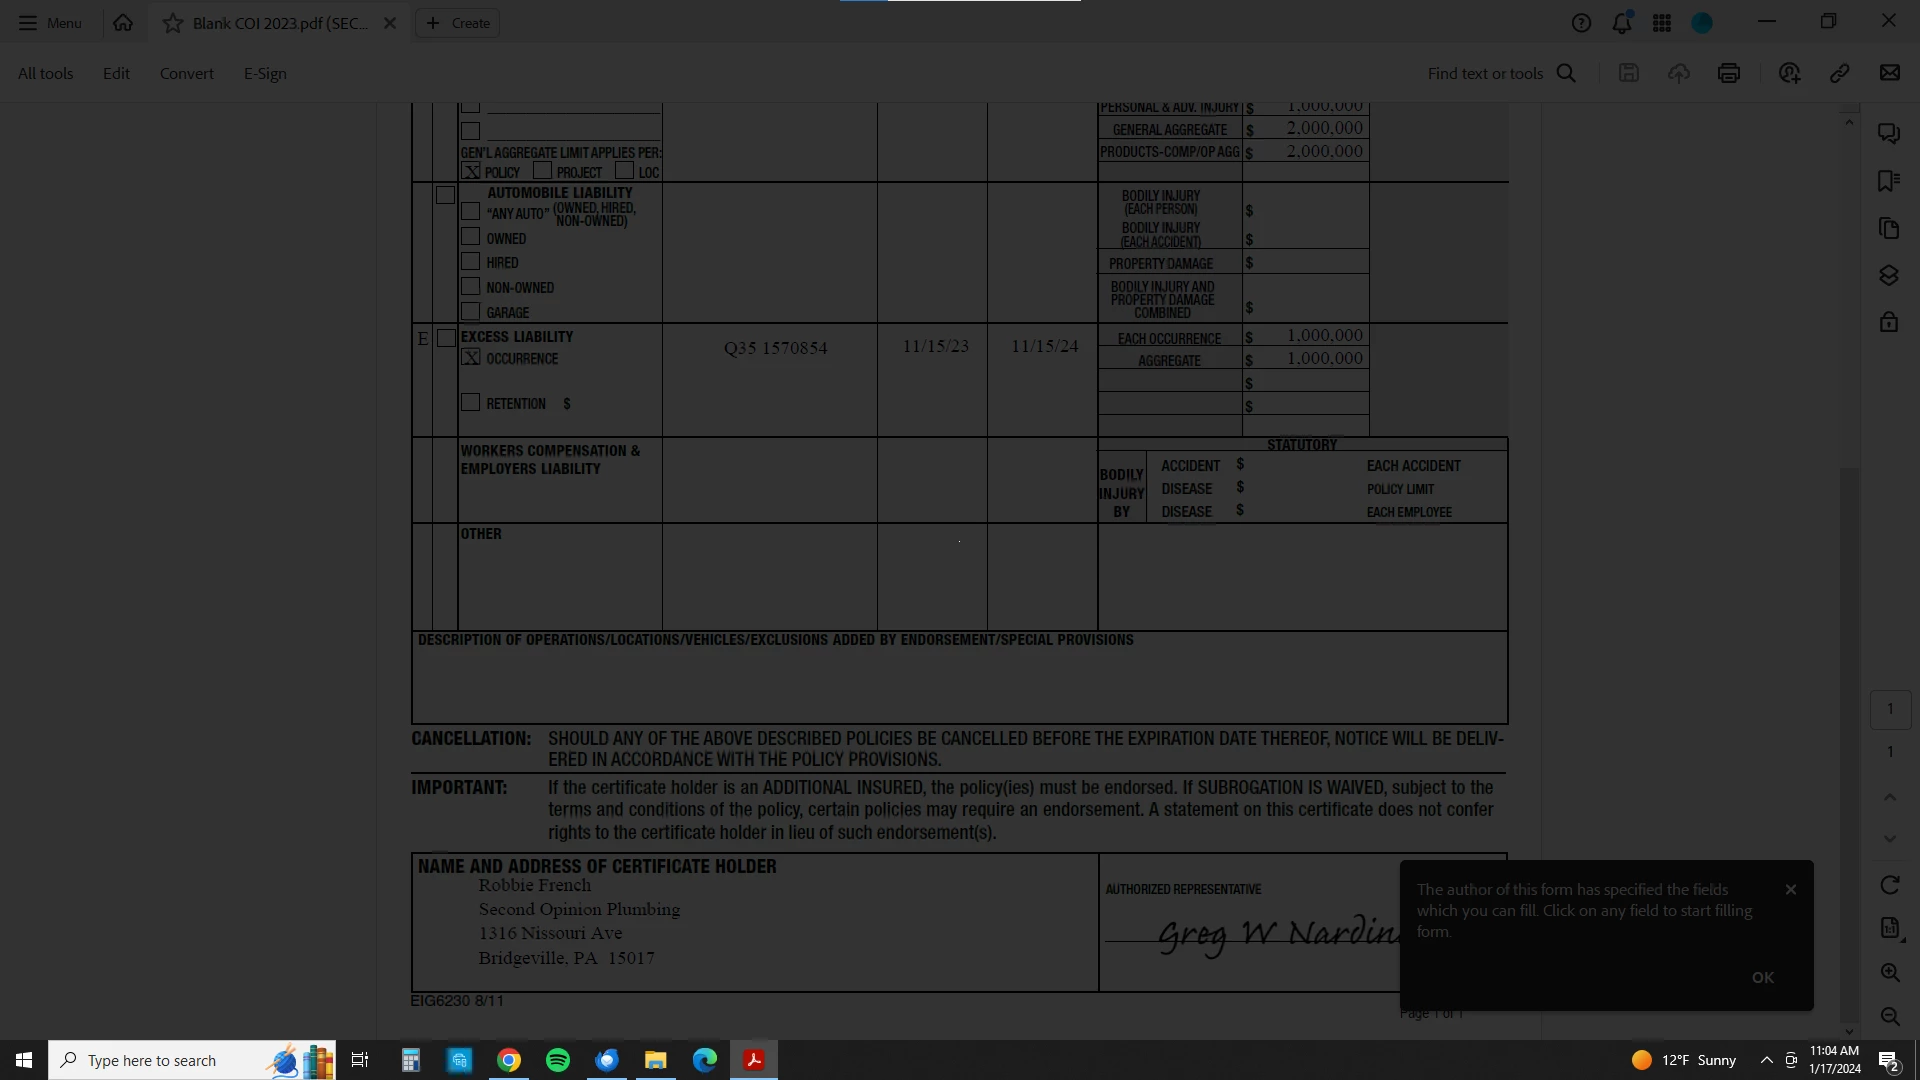This screenshot has height=1080, width=1920.
Task: Go to previous page up chevron
Action: click(1889, 797)
